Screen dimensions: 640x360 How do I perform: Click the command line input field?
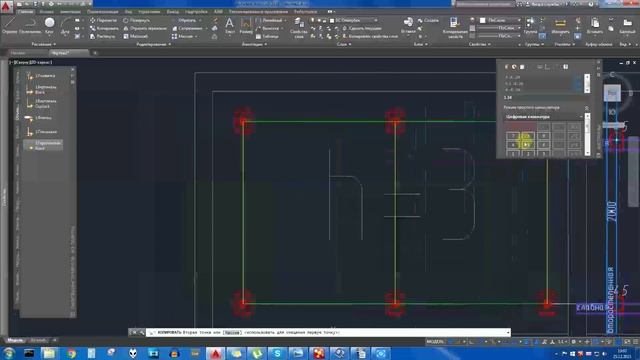327,333
